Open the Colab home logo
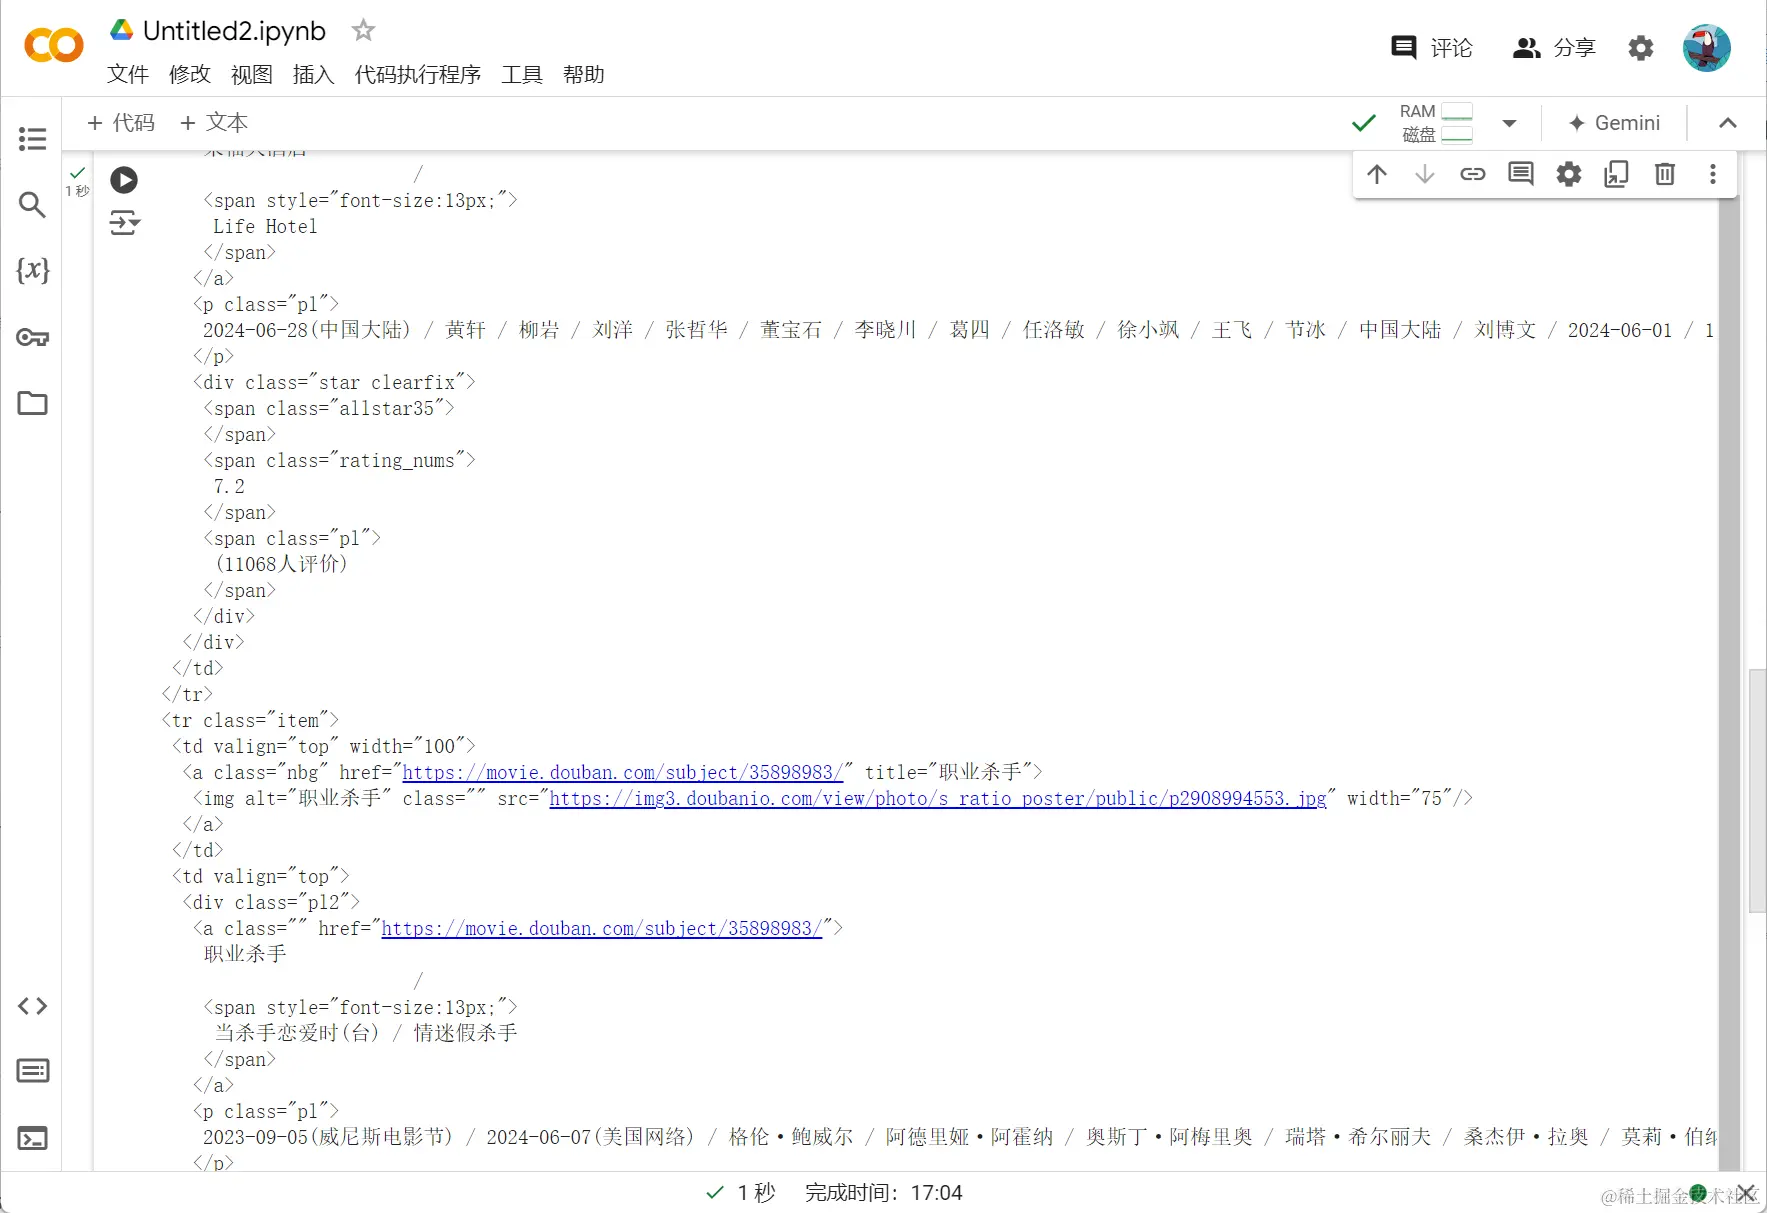This screenshot has height=1213, width=1767. tap(53, 46)
